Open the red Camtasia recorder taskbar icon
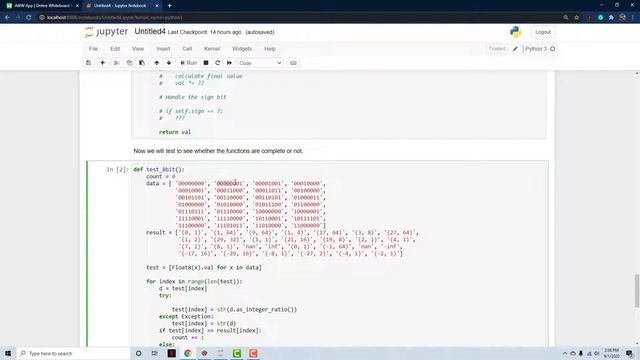640x360 pixels. [253, 353]
